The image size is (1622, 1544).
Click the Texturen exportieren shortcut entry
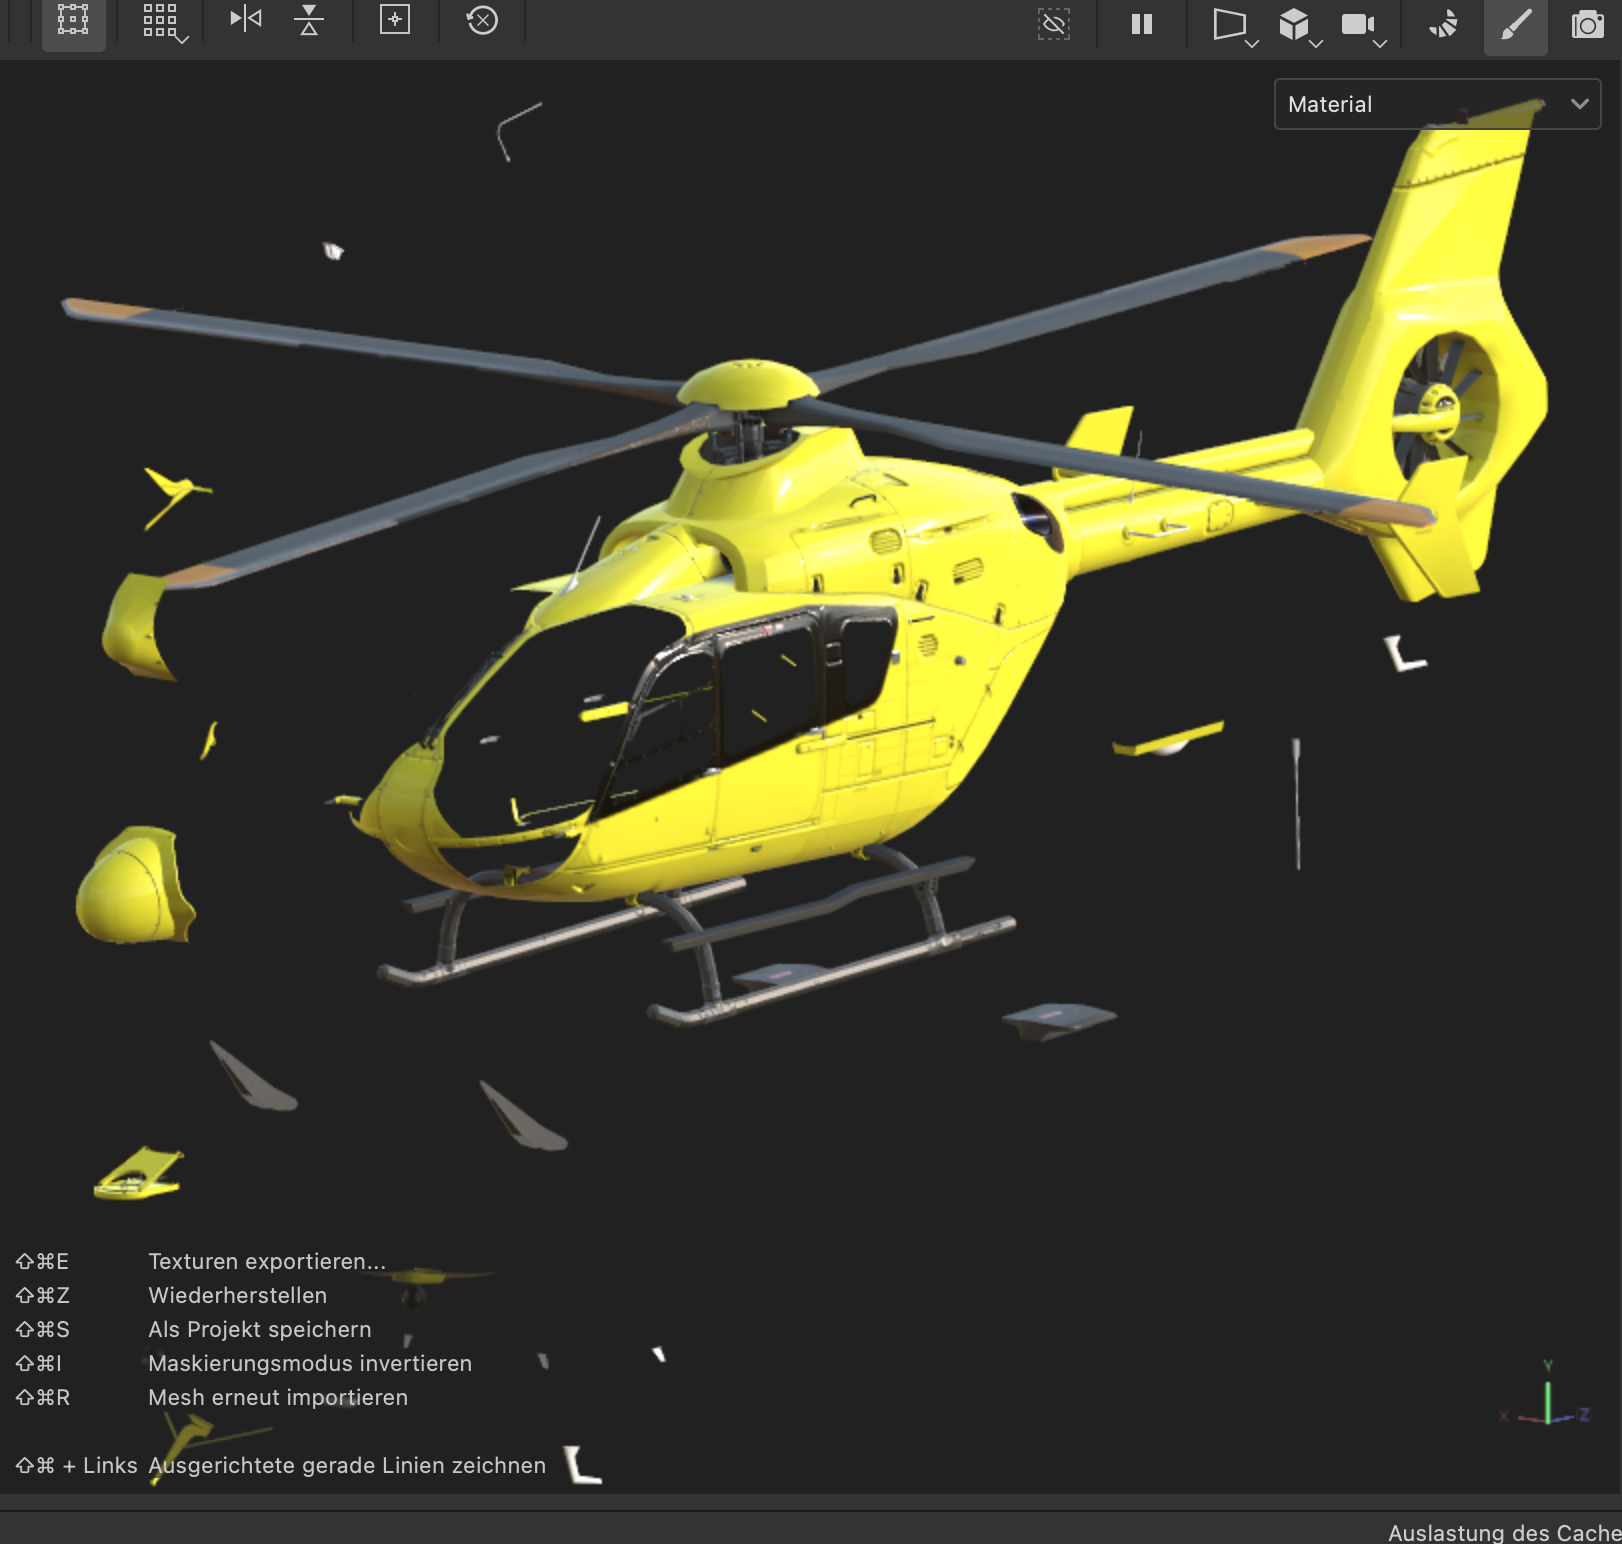coord(266,1262)
